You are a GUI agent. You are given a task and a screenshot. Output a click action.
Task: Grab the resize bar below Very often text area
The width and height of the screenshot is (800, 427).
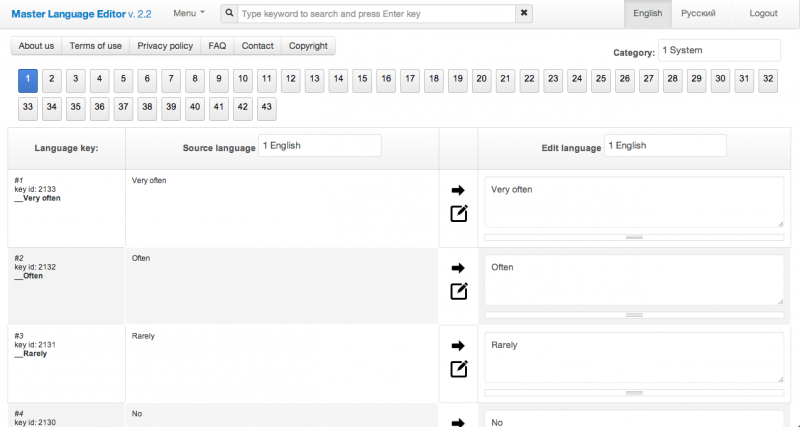(634, 238)
